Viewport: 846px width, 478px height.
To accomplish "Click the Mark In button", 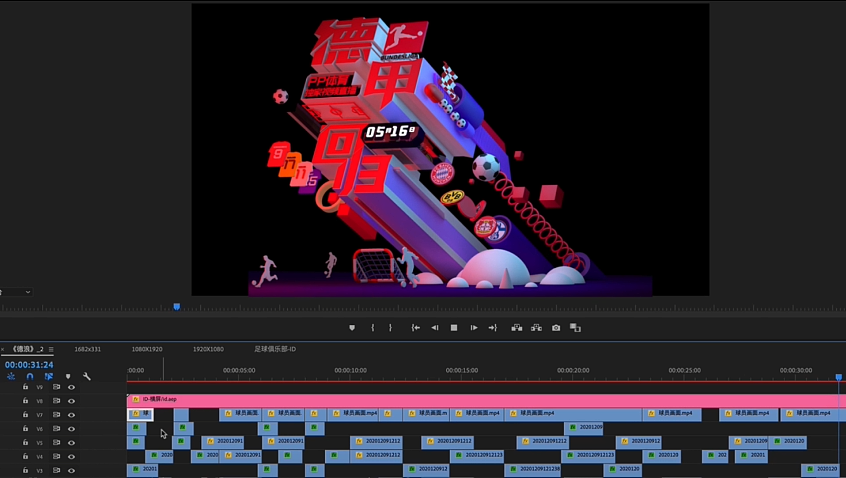I will pyautogui.click(x=372, y=327).
